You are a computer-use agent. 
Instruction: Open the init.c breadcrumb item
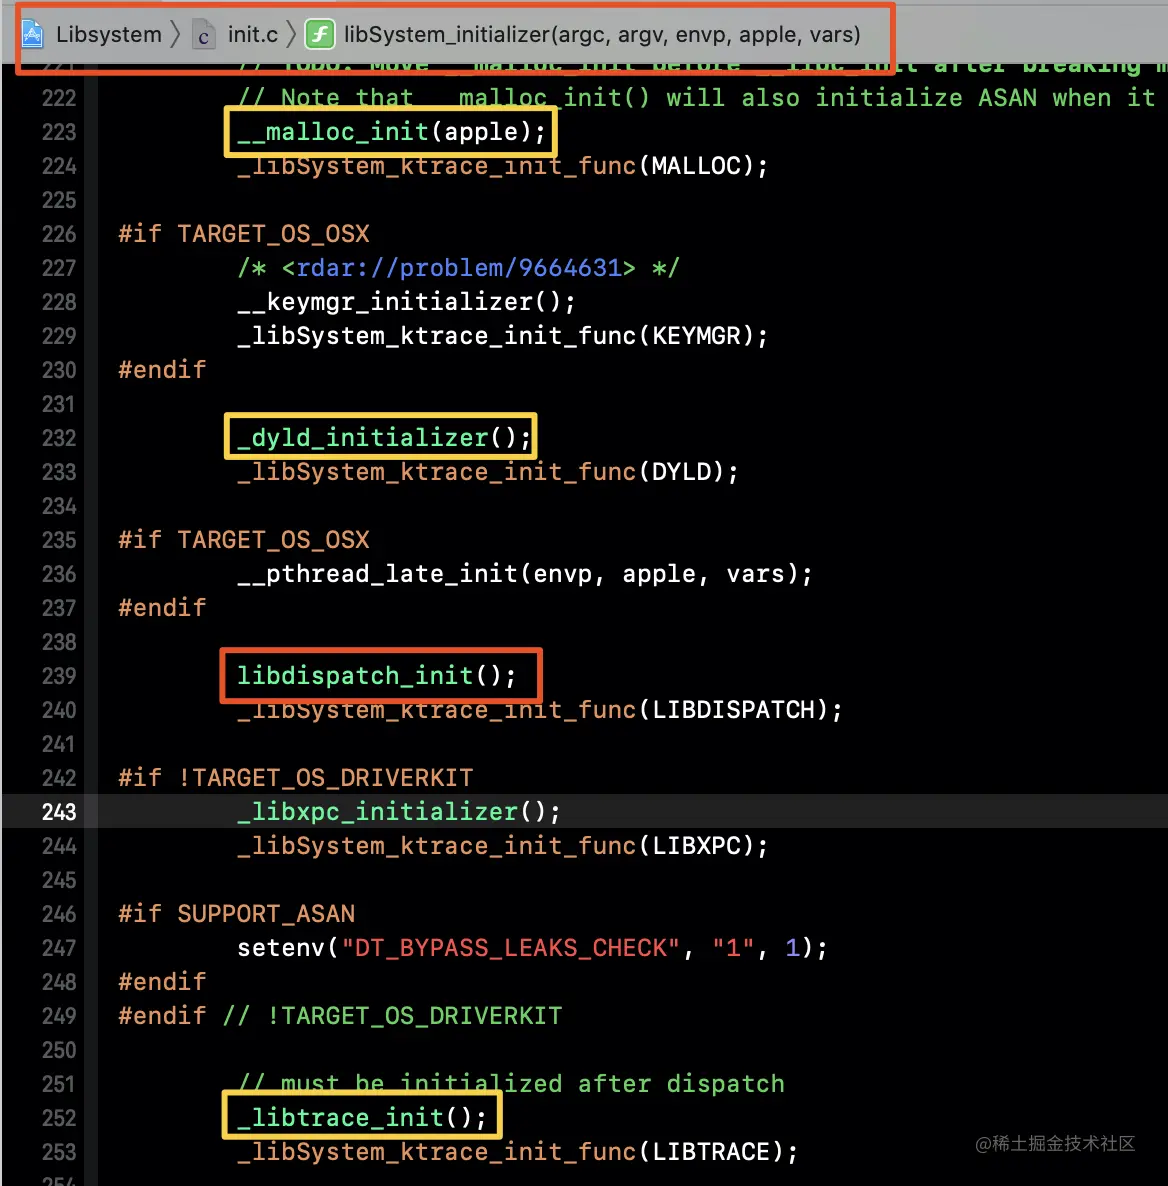[x=253, y=34]
